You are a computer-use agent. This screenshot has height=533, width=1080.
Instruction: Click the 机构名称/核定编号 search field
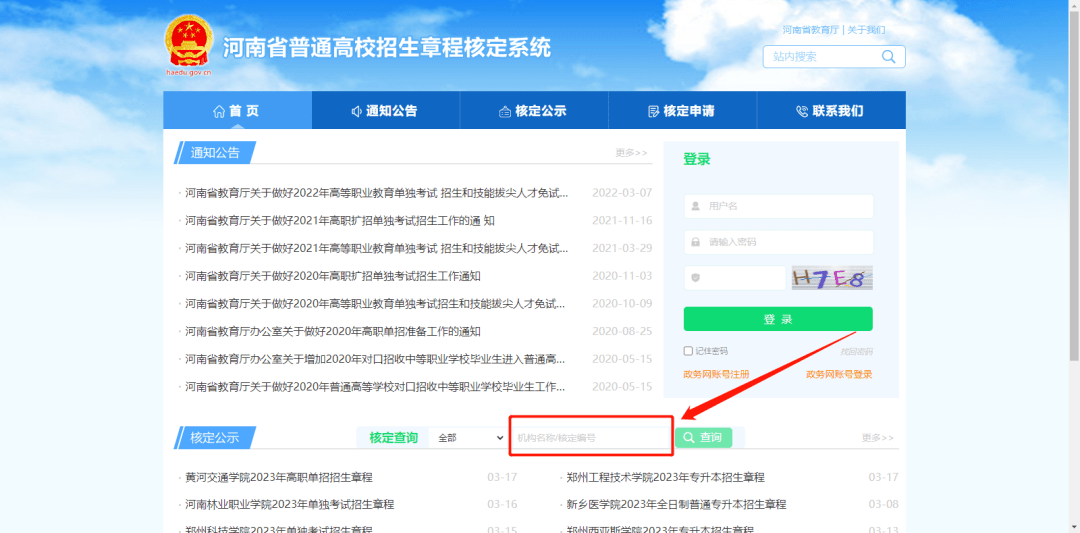coord(592,437)
